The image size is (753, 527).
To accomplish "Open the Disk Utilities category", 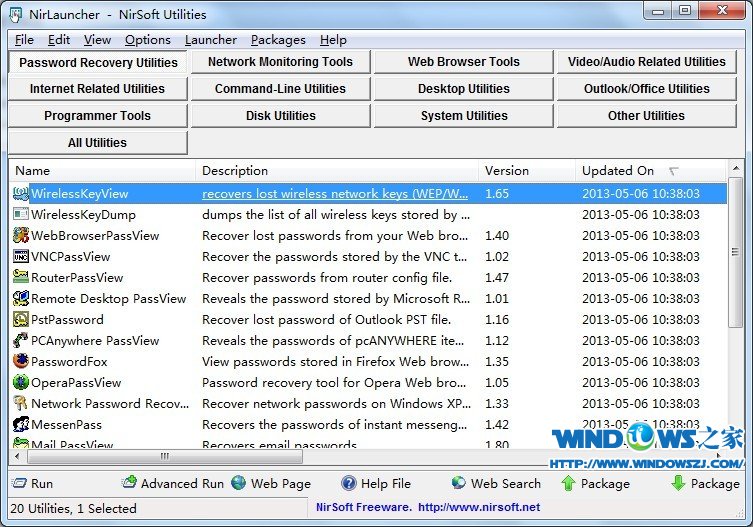I will pyautogui.click(x=280, y=116).
